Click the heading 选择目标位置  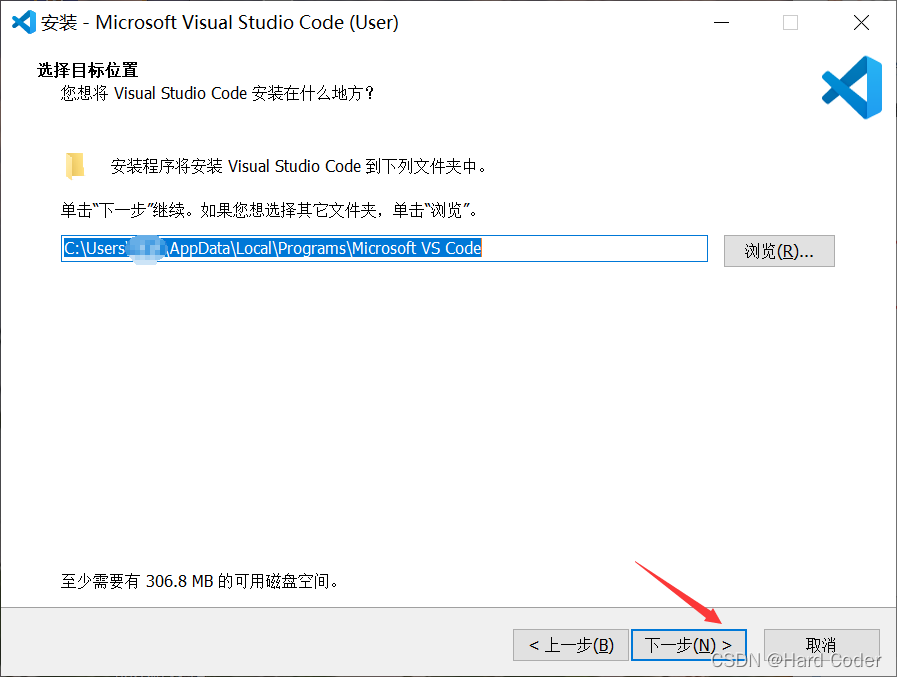(88, 70)
